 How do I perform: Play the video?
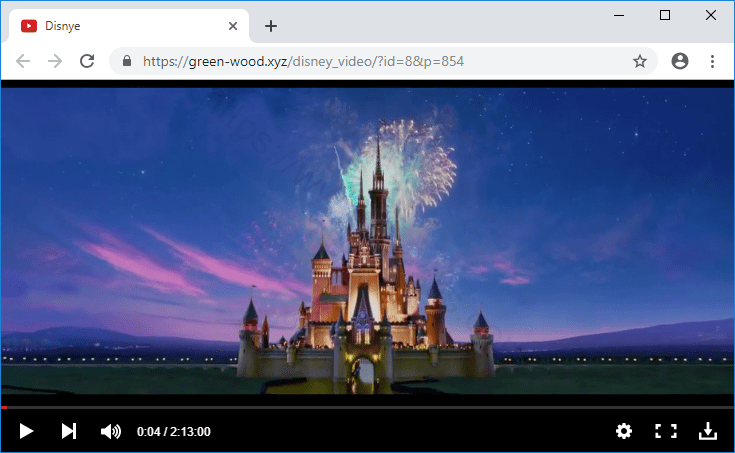coord(27,431)
